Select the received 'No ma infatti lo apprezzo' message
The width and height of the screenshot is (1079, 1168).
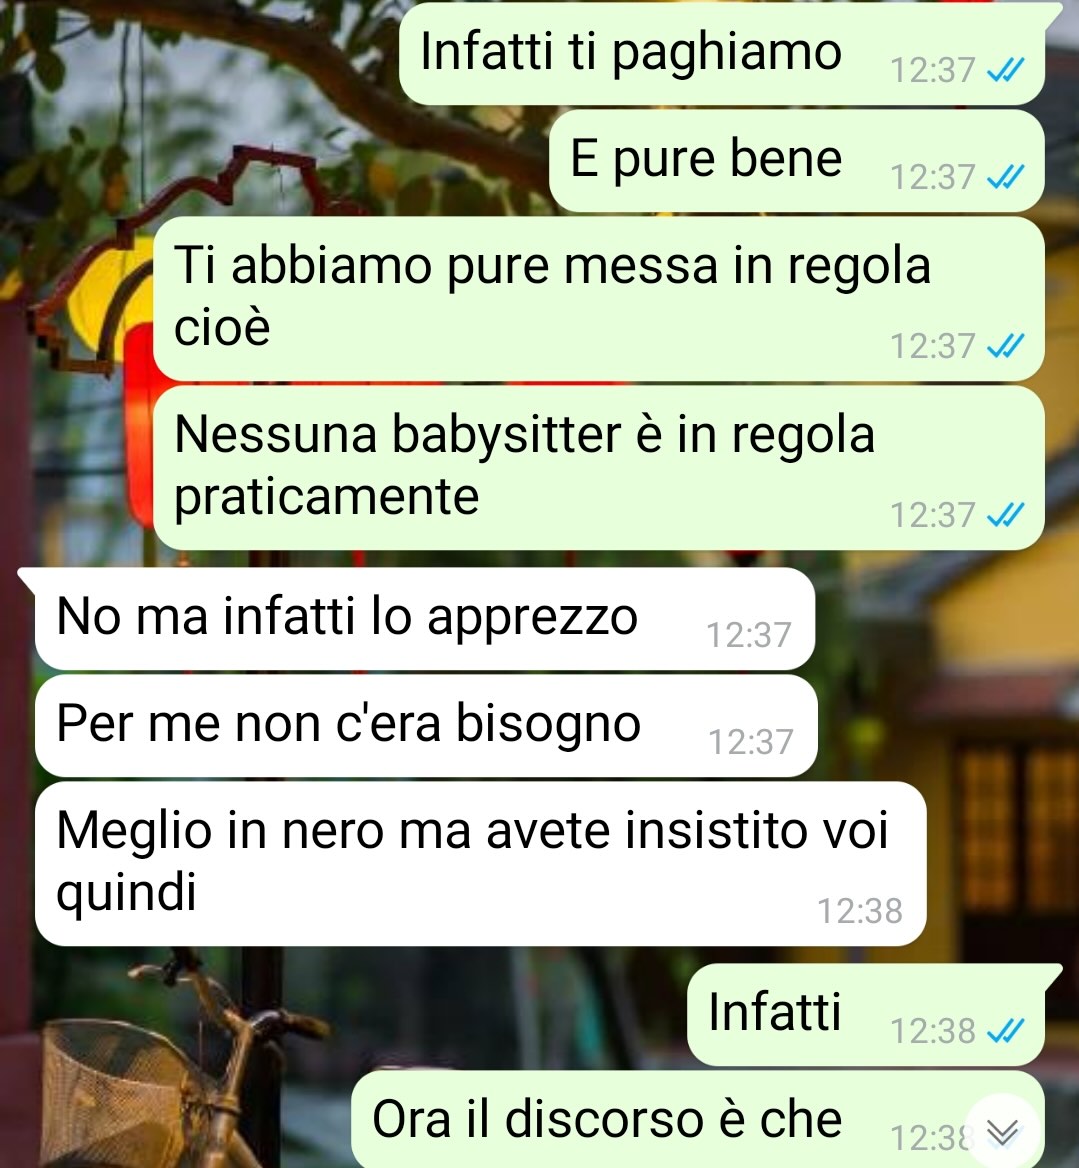pyautogui.click(x=424, y=619)
